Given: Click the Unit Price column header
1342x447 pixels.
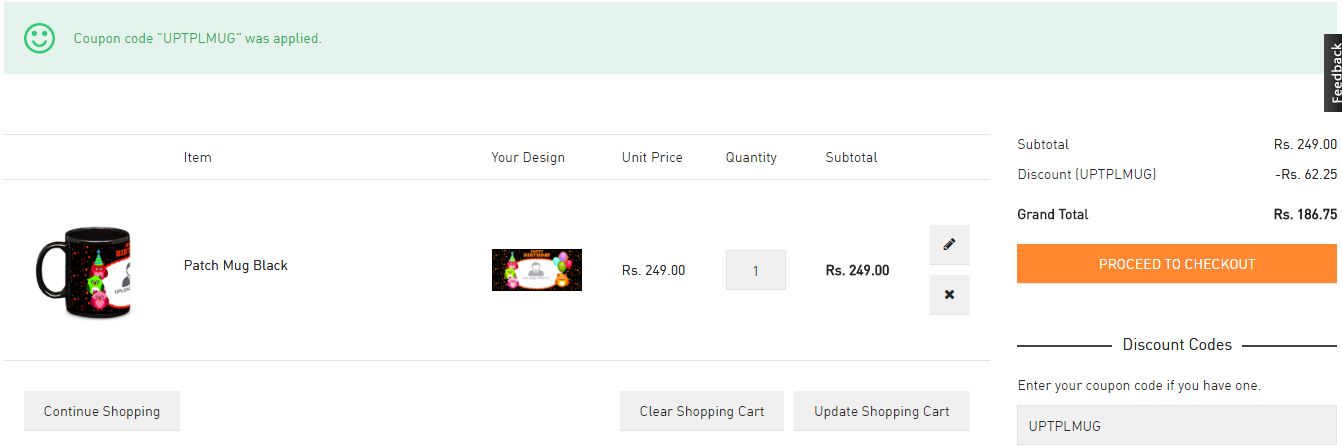Looking at the screenshot, I should click(x=652, y=157).
